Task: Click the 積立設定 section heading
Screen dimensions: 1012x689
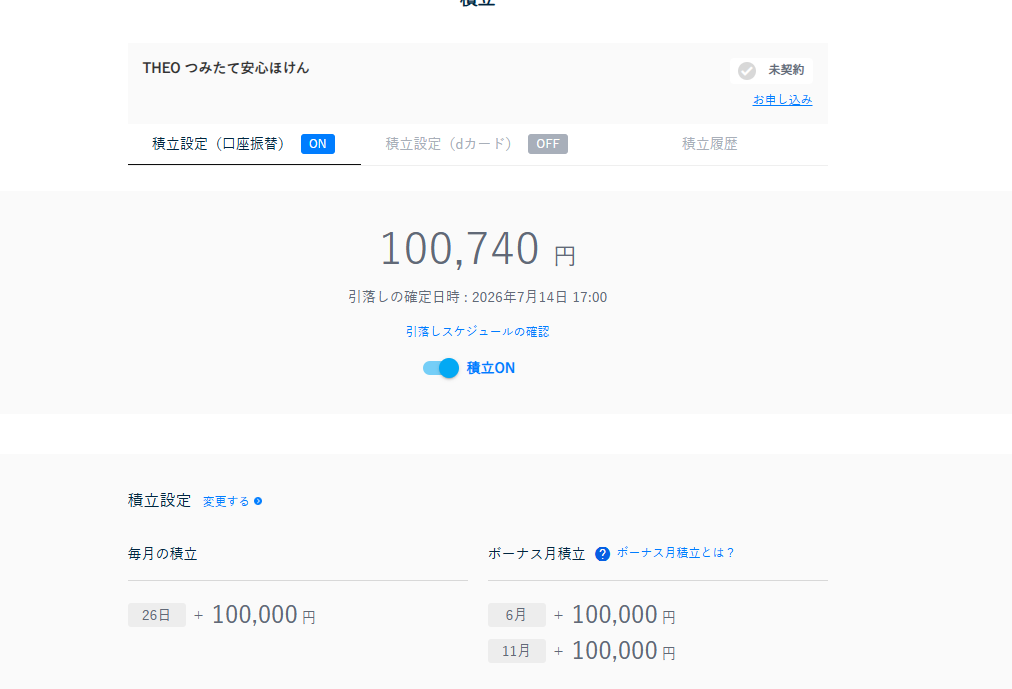Action: tap(159, 501)
